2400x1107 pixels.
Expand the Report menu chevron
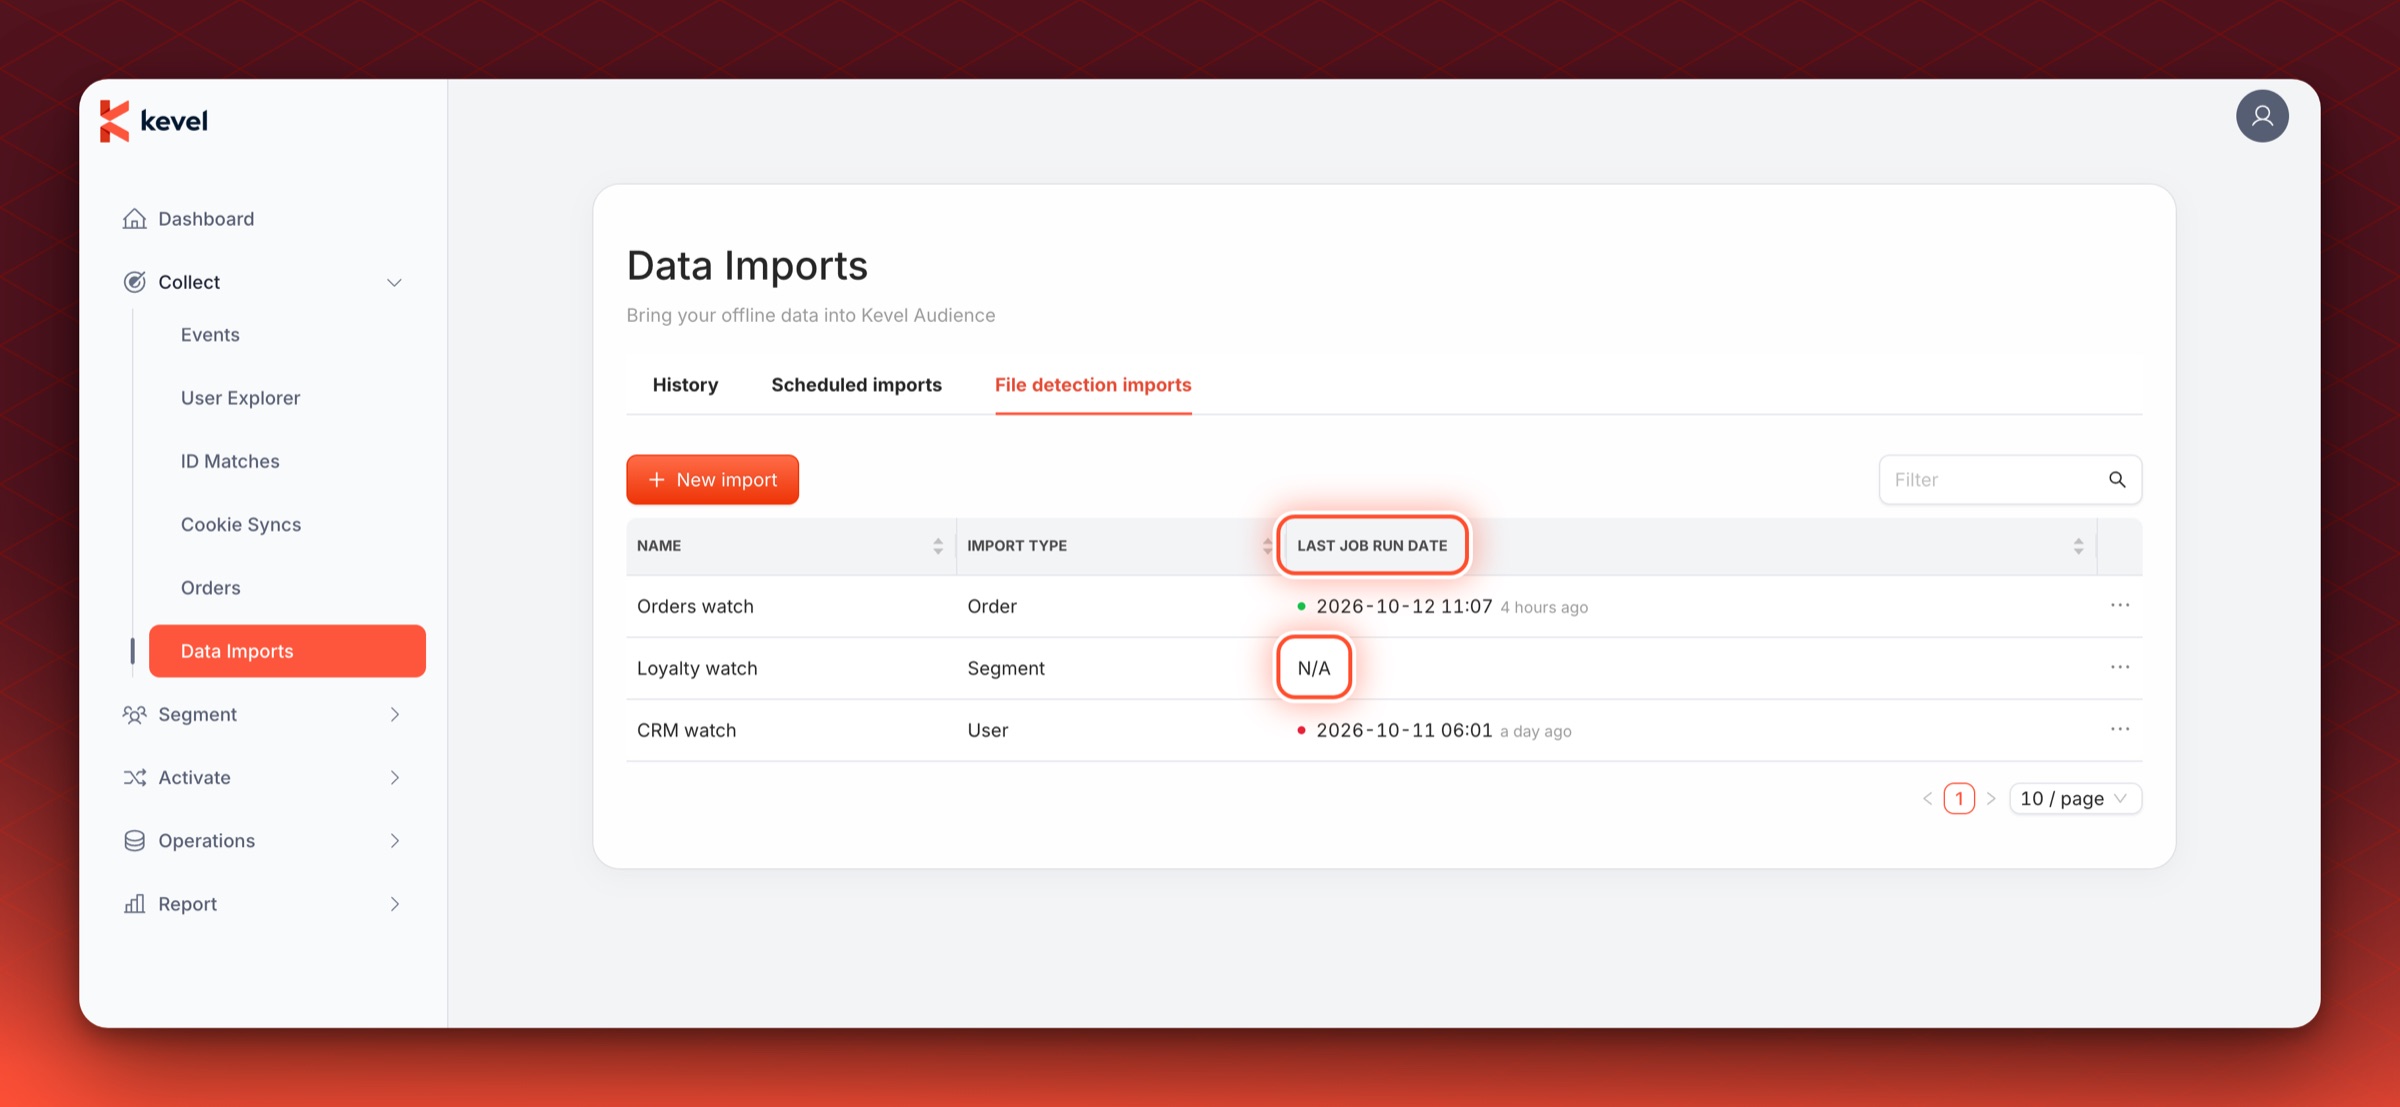pyautogui.click(x=395, y=904)
